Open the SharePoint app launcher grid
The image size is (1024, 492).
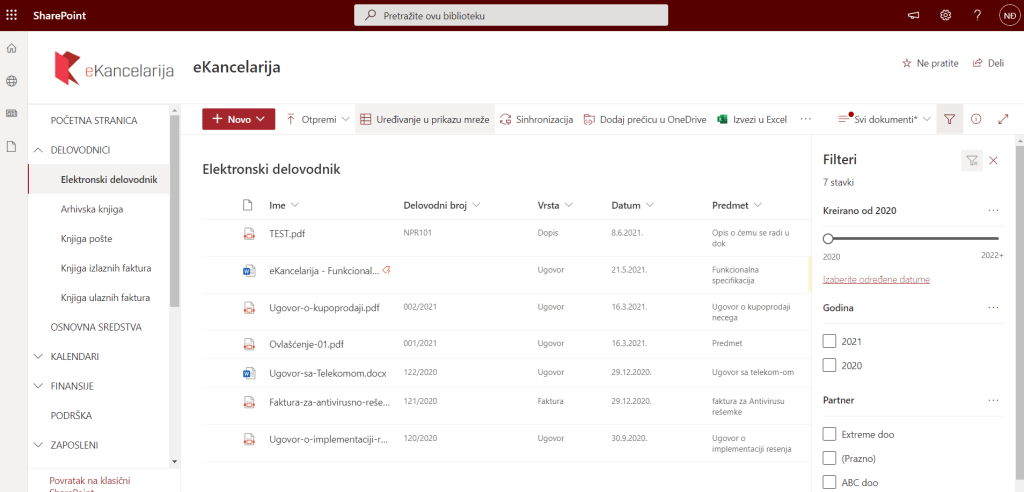click(x=12, y=15)
